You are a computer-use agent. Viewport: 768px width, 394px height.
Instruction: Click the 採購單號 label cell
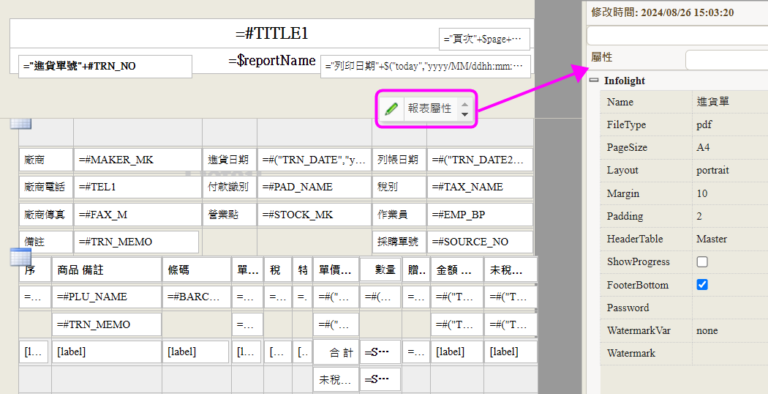coord(399,242)
